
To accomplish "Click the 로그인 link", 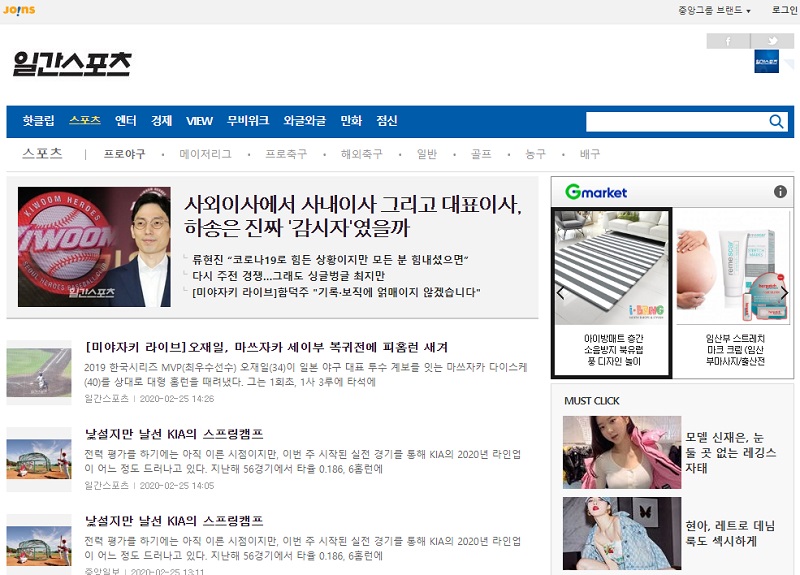I will point(785,10).
